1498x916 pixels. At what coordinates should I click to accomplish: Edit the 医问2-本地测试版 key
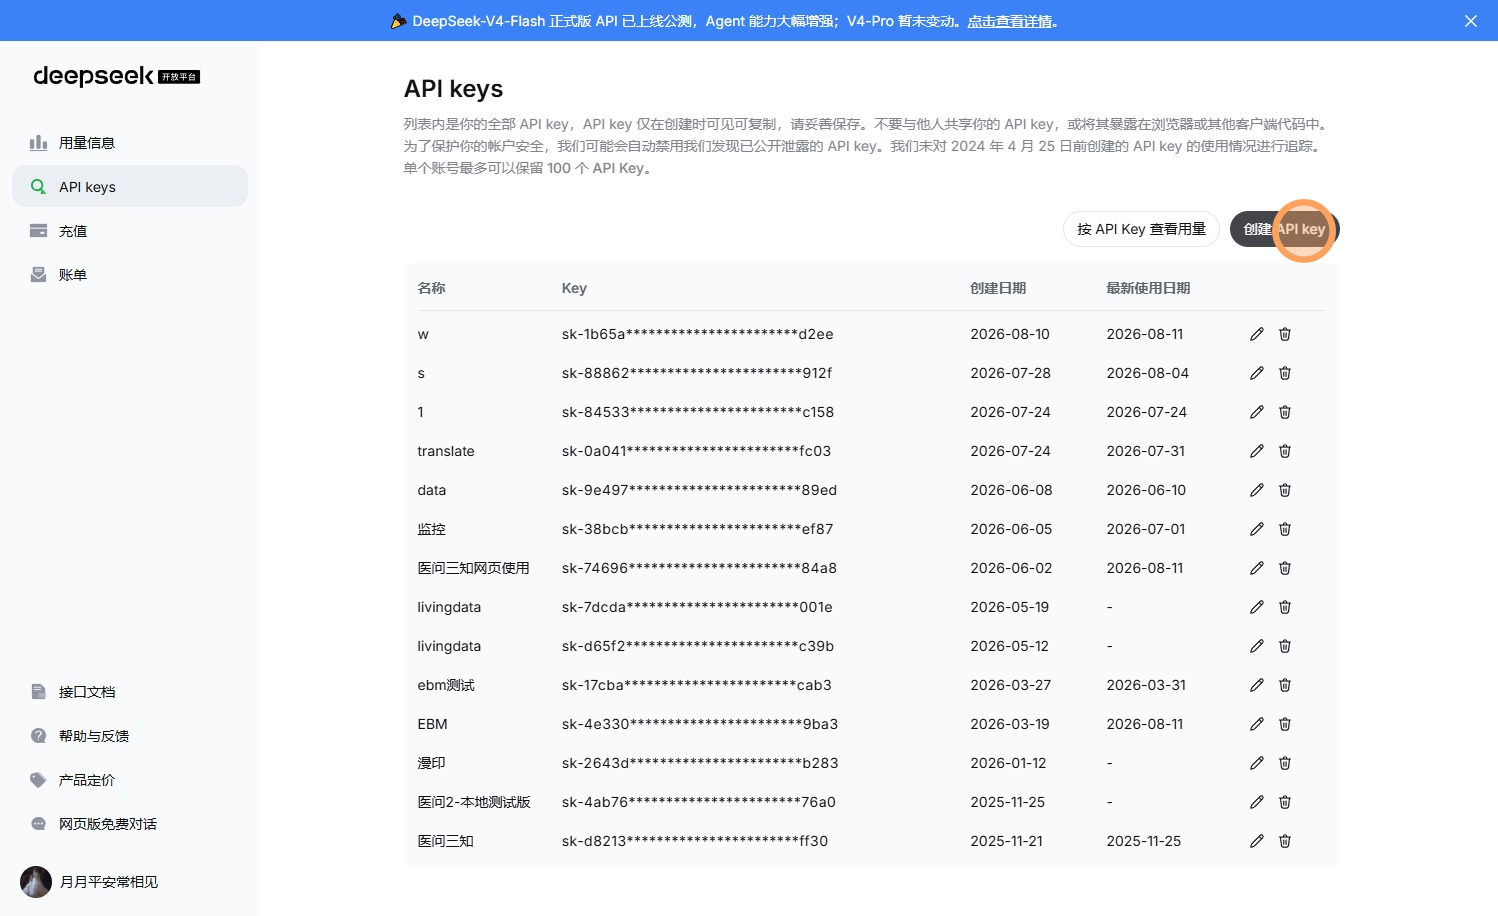point(1257,802)
